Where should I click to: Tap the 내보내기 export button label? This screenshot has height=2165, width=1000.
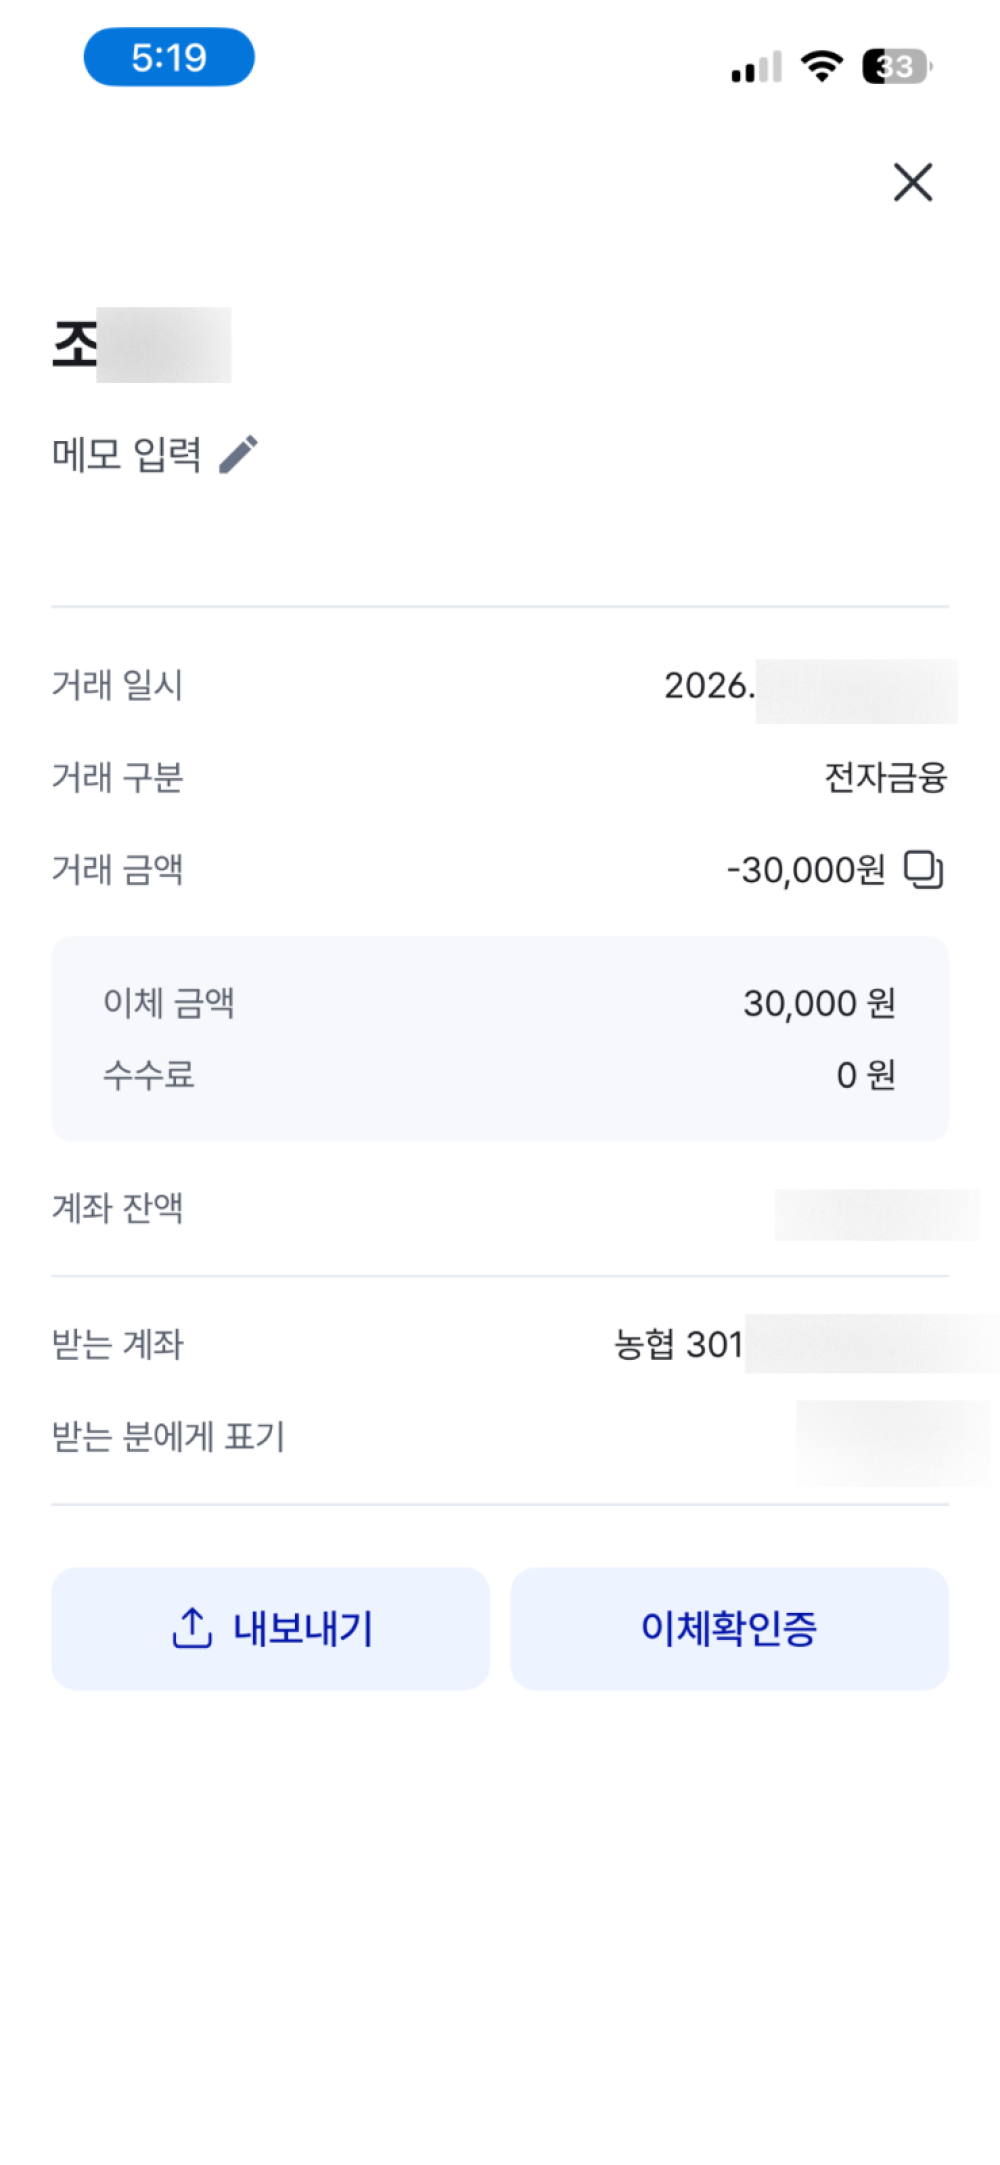click(303, 1628)
